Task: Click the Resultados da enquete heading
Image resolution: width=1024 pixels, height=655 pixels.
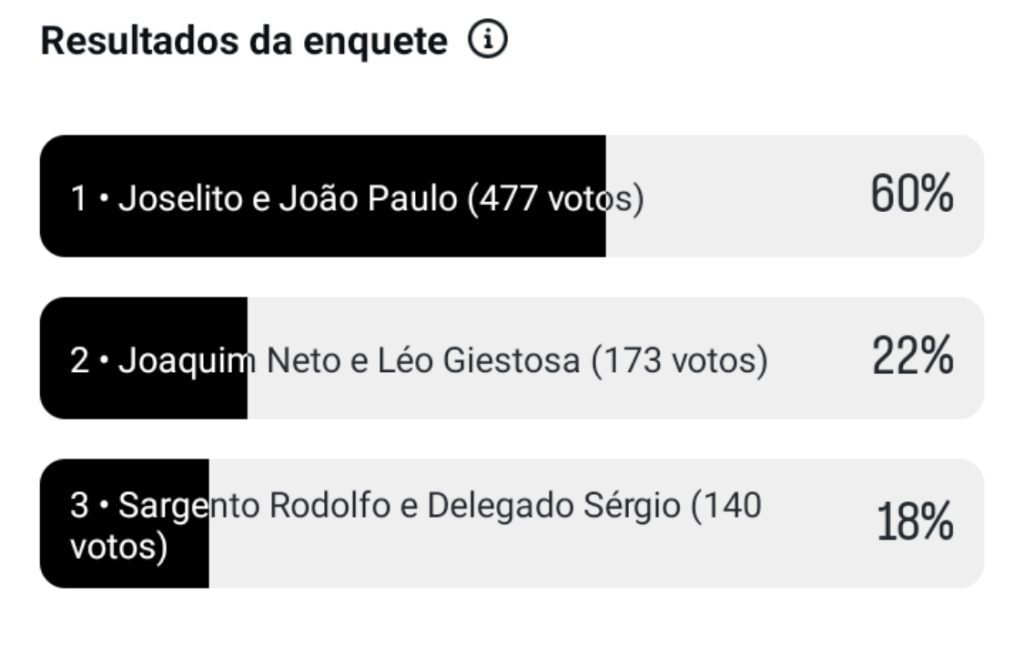Action: (244, 41)
